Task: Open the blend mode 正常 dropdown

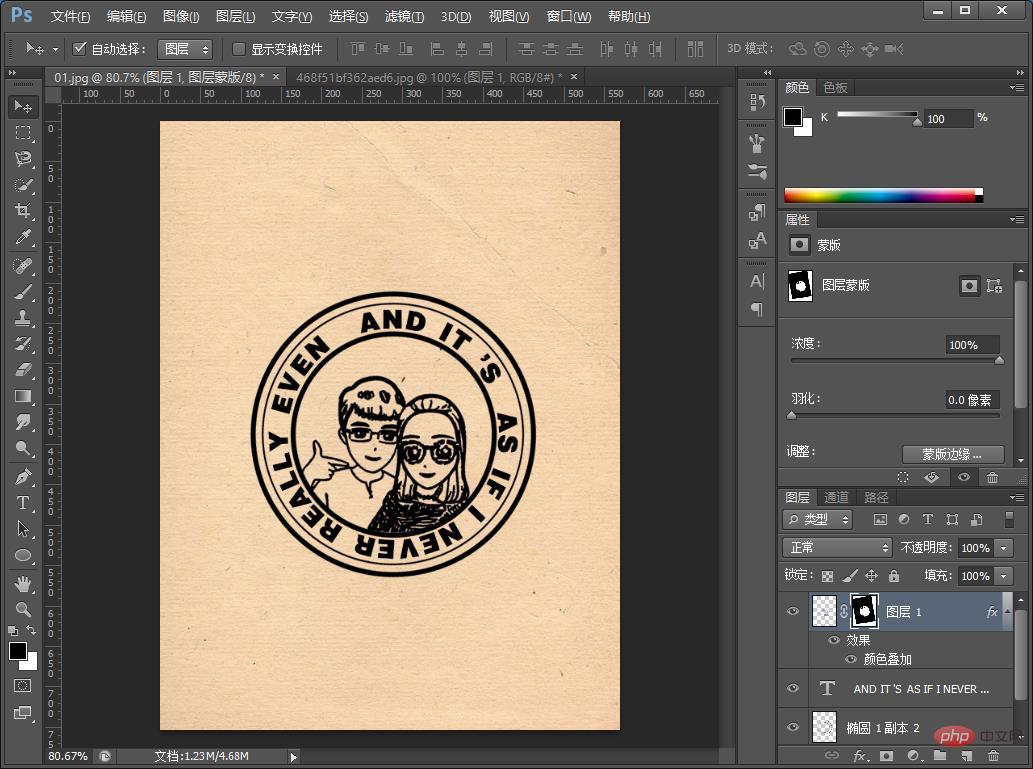Action: click(x=837, y=548)
